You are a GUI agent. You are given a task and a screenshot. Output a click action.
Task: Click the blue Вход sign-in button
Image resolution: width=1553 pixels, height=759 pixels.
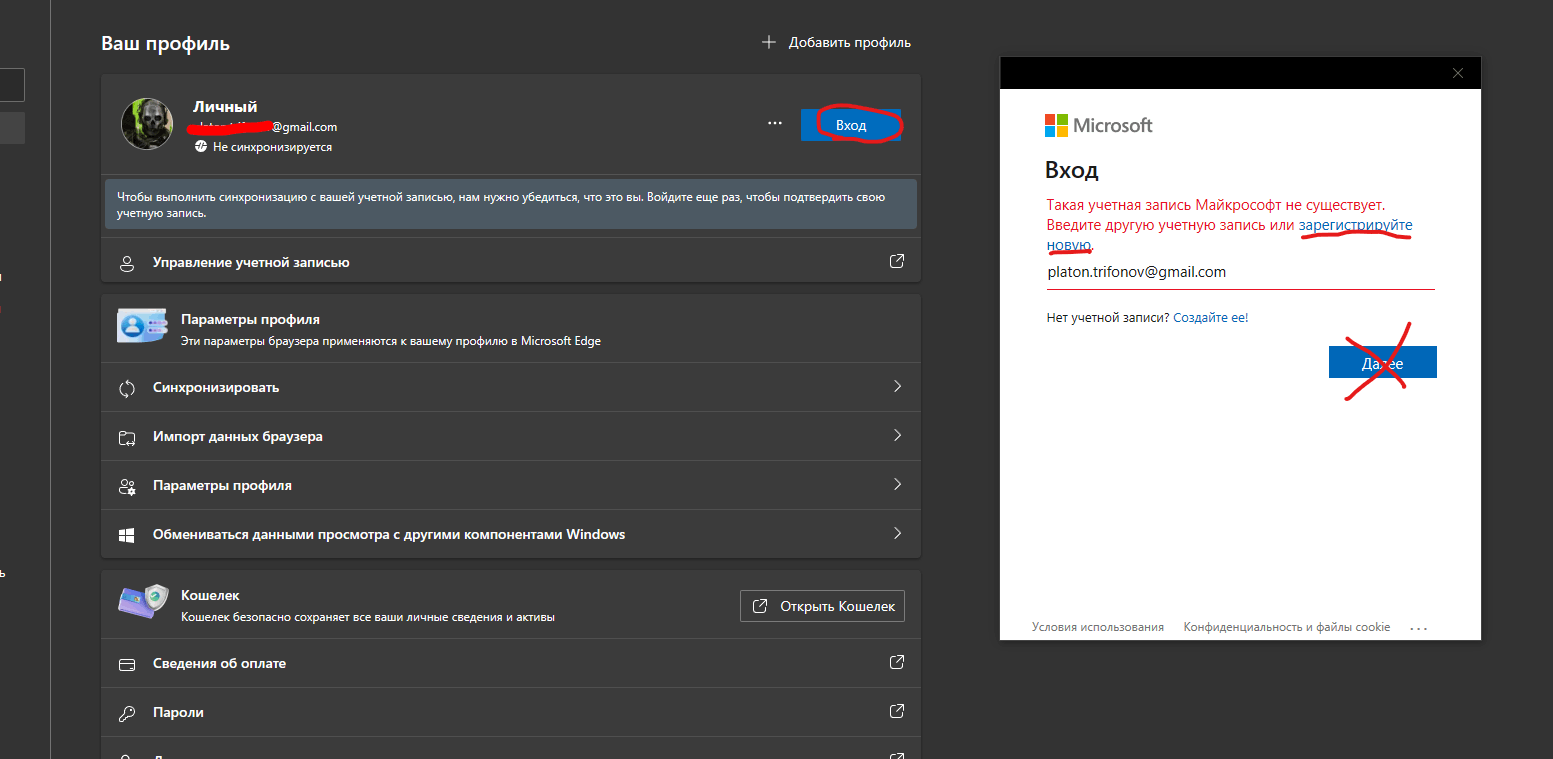[x=851, y=125]
